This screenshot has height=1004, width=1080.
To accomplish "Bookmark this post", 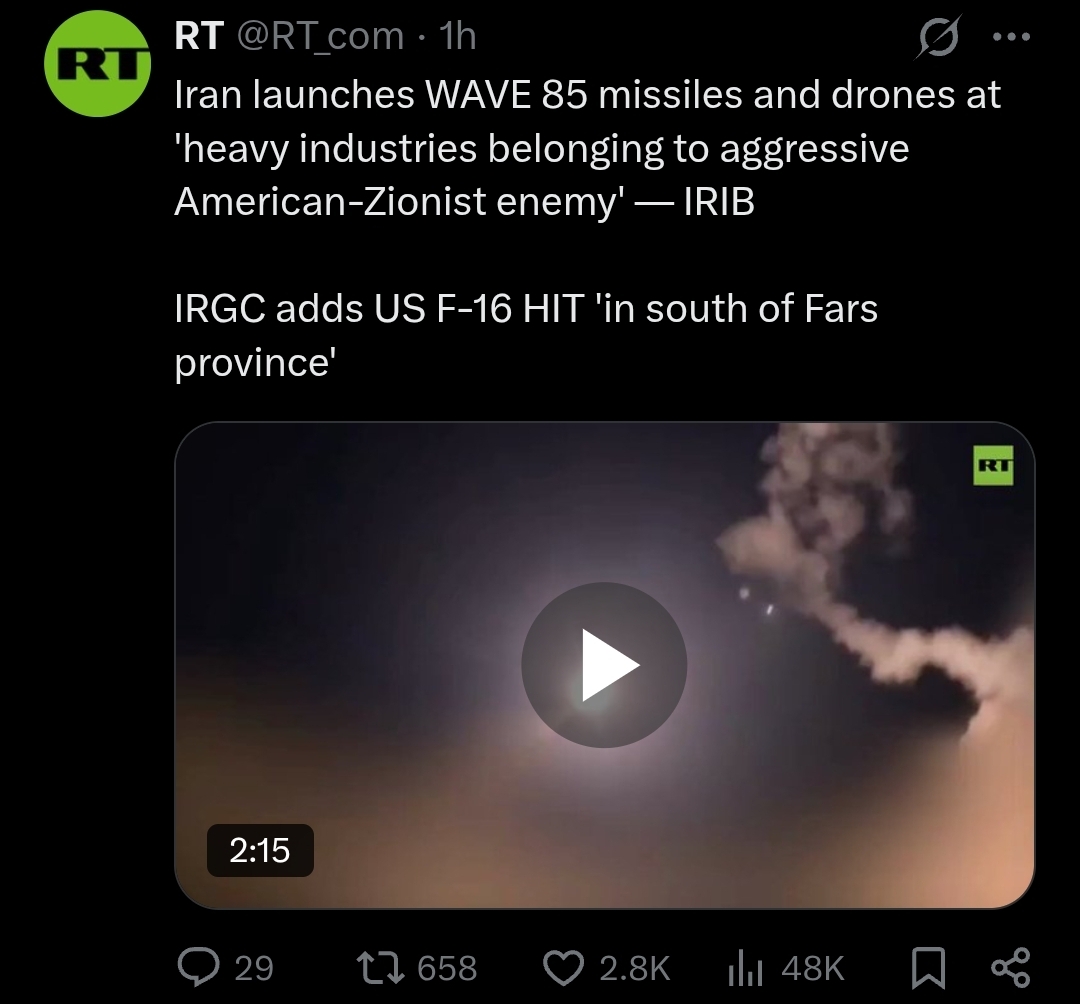I will (928, 968).
